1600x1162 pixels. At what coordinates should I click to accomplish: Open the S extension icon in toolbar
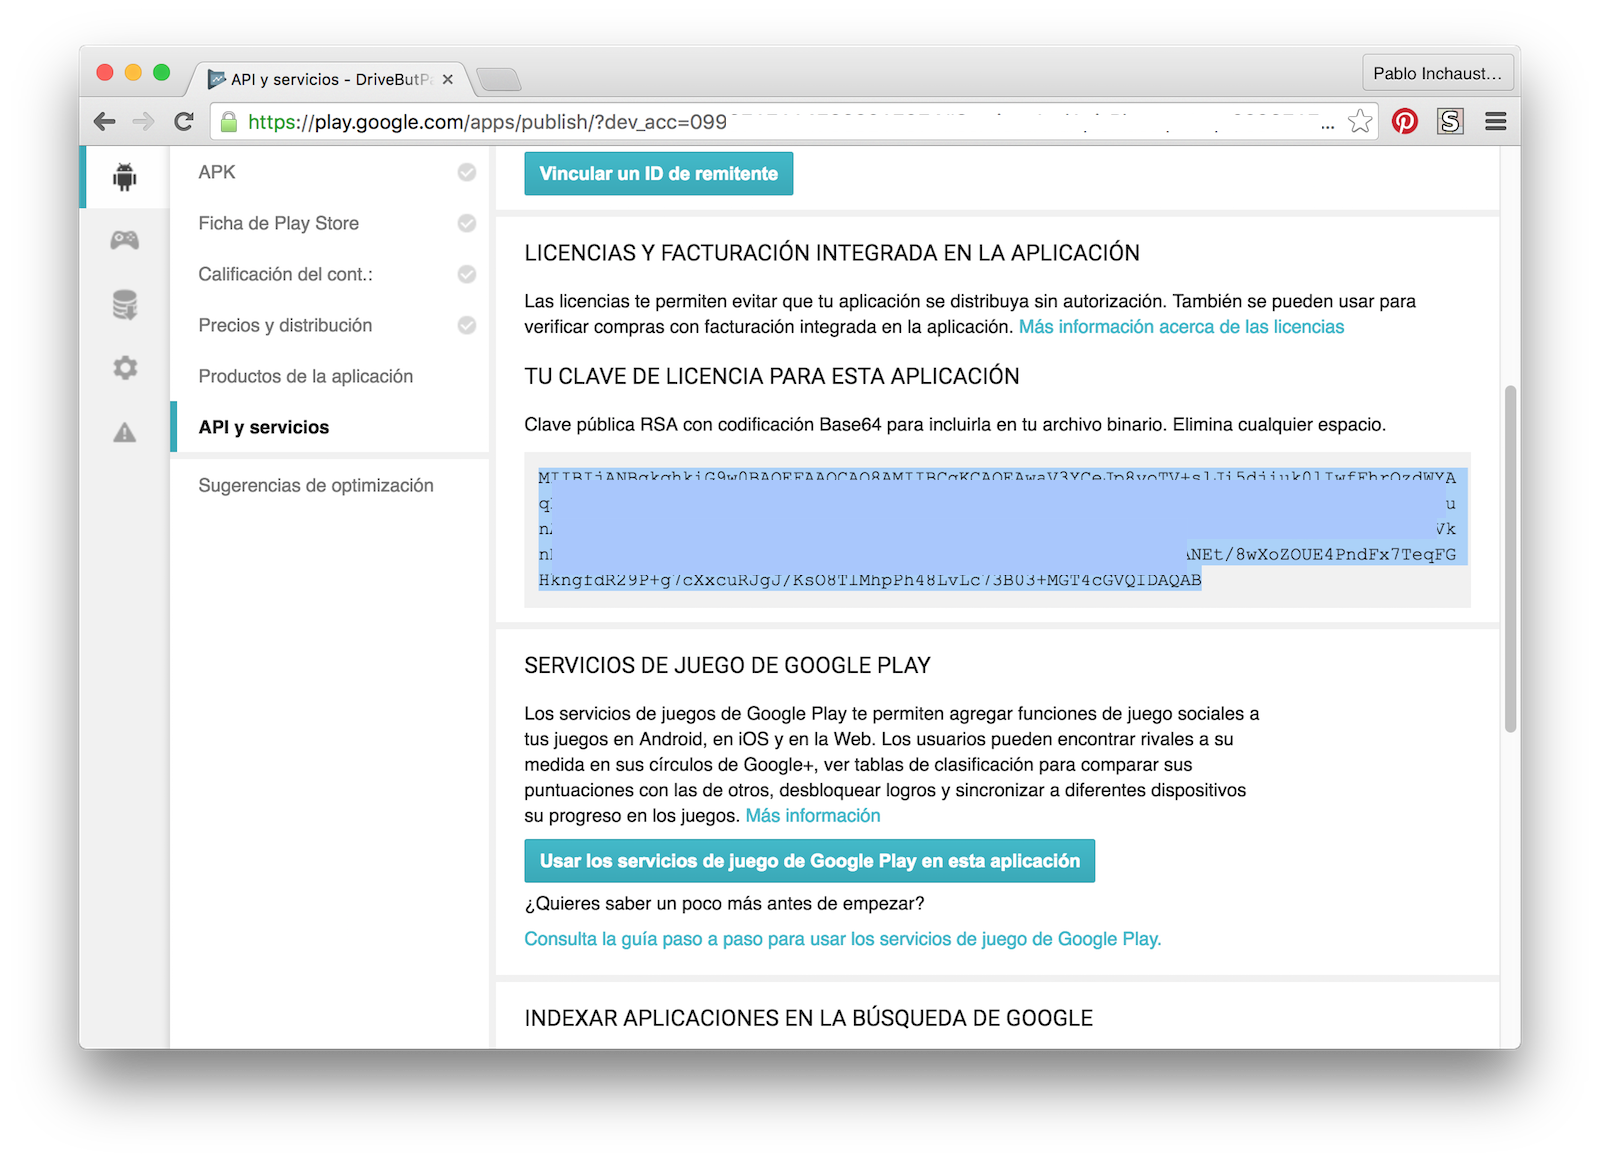point(1450,122)
